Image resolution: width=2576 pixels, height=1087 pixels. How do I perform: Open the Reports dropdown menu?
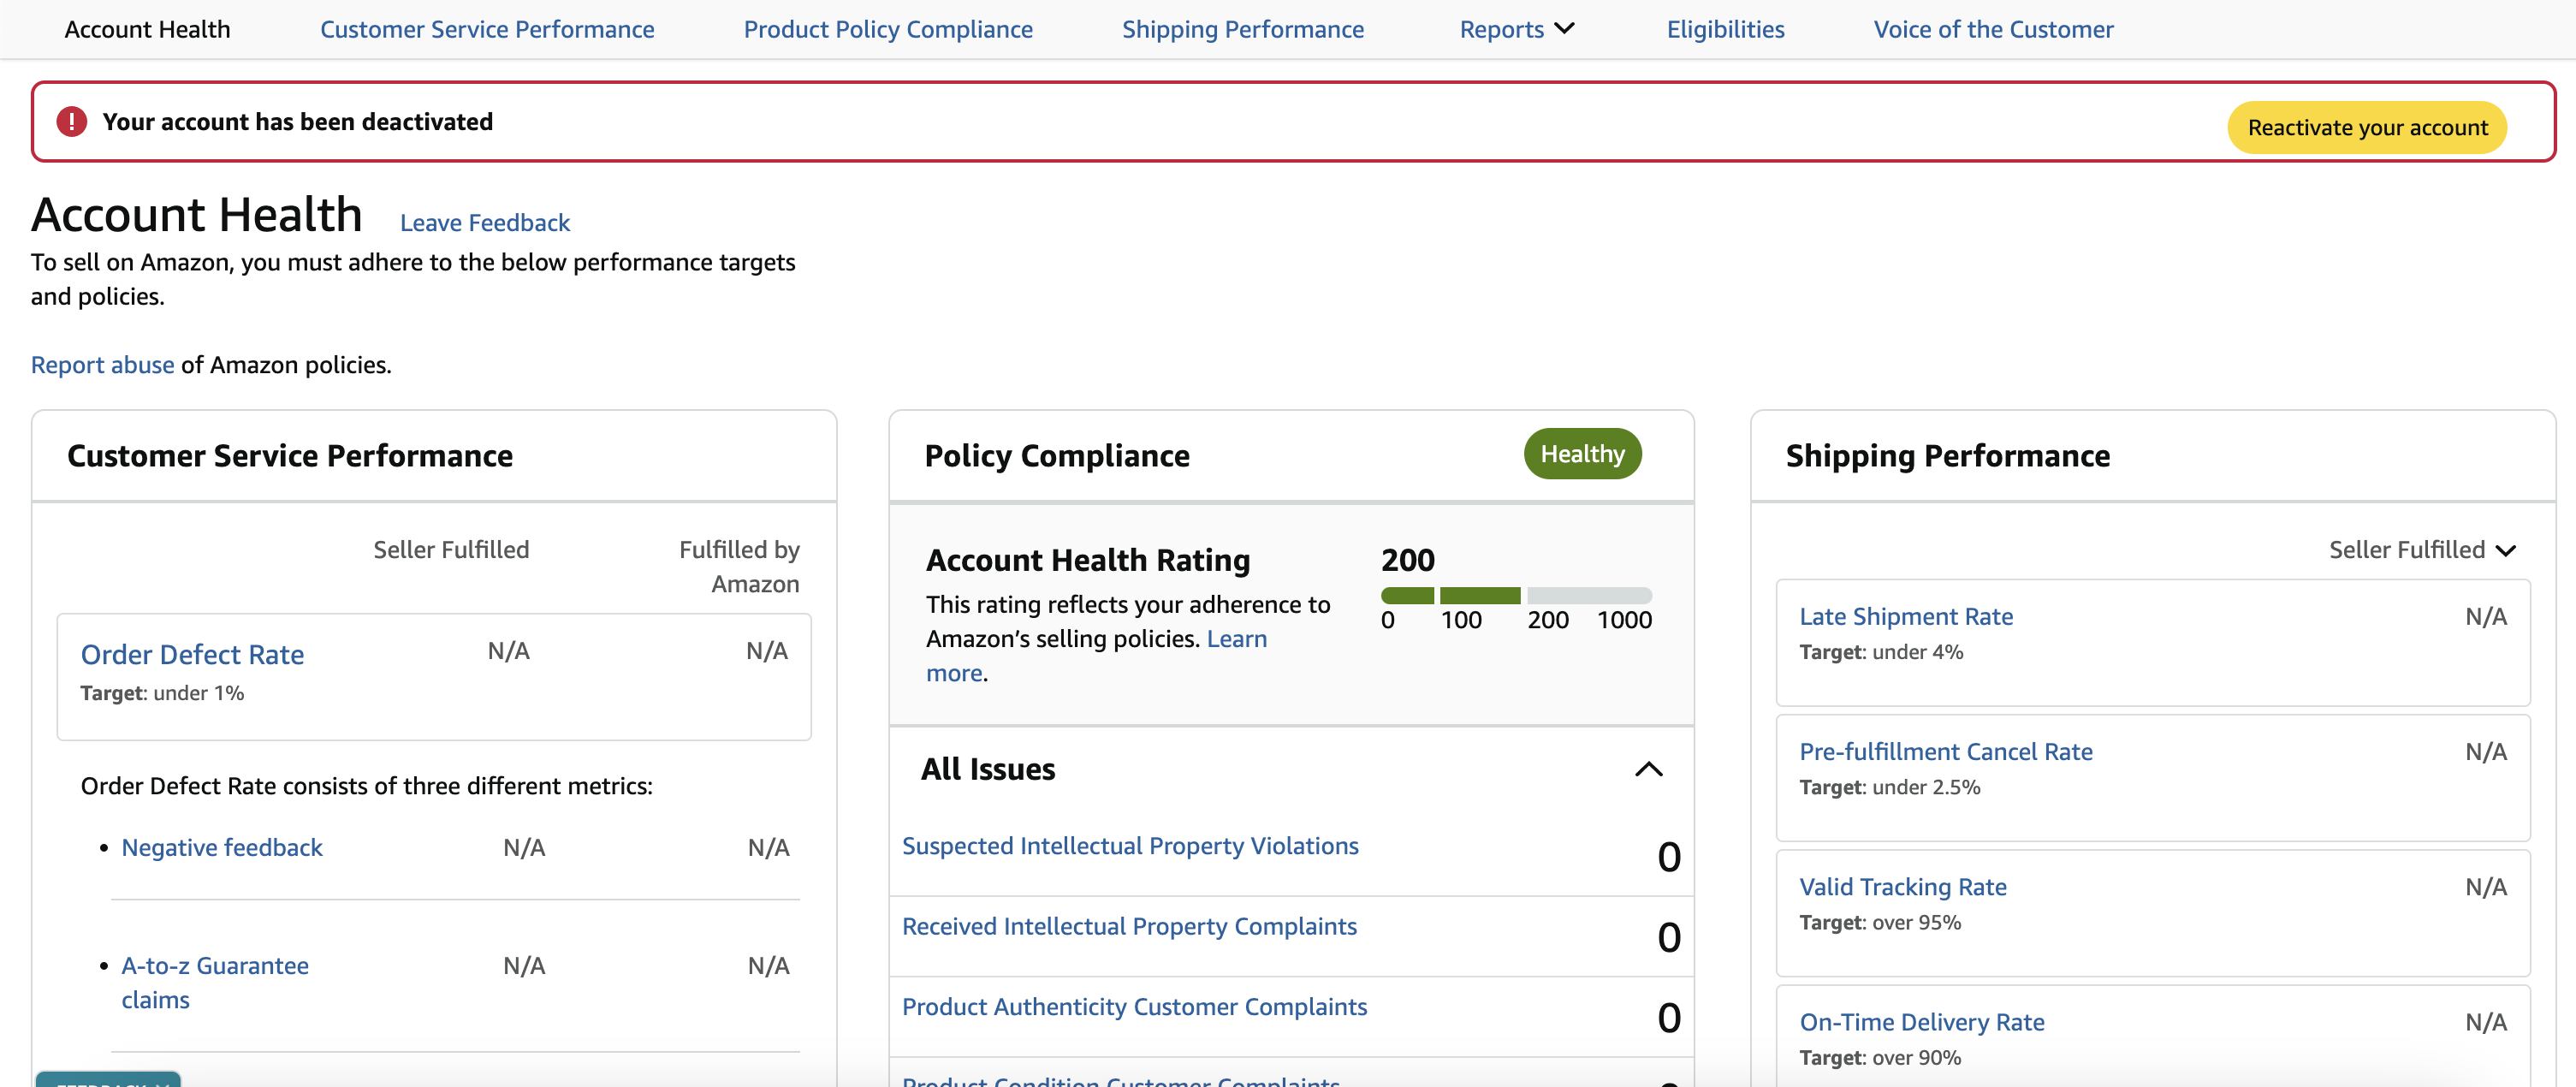[1516, 29]
